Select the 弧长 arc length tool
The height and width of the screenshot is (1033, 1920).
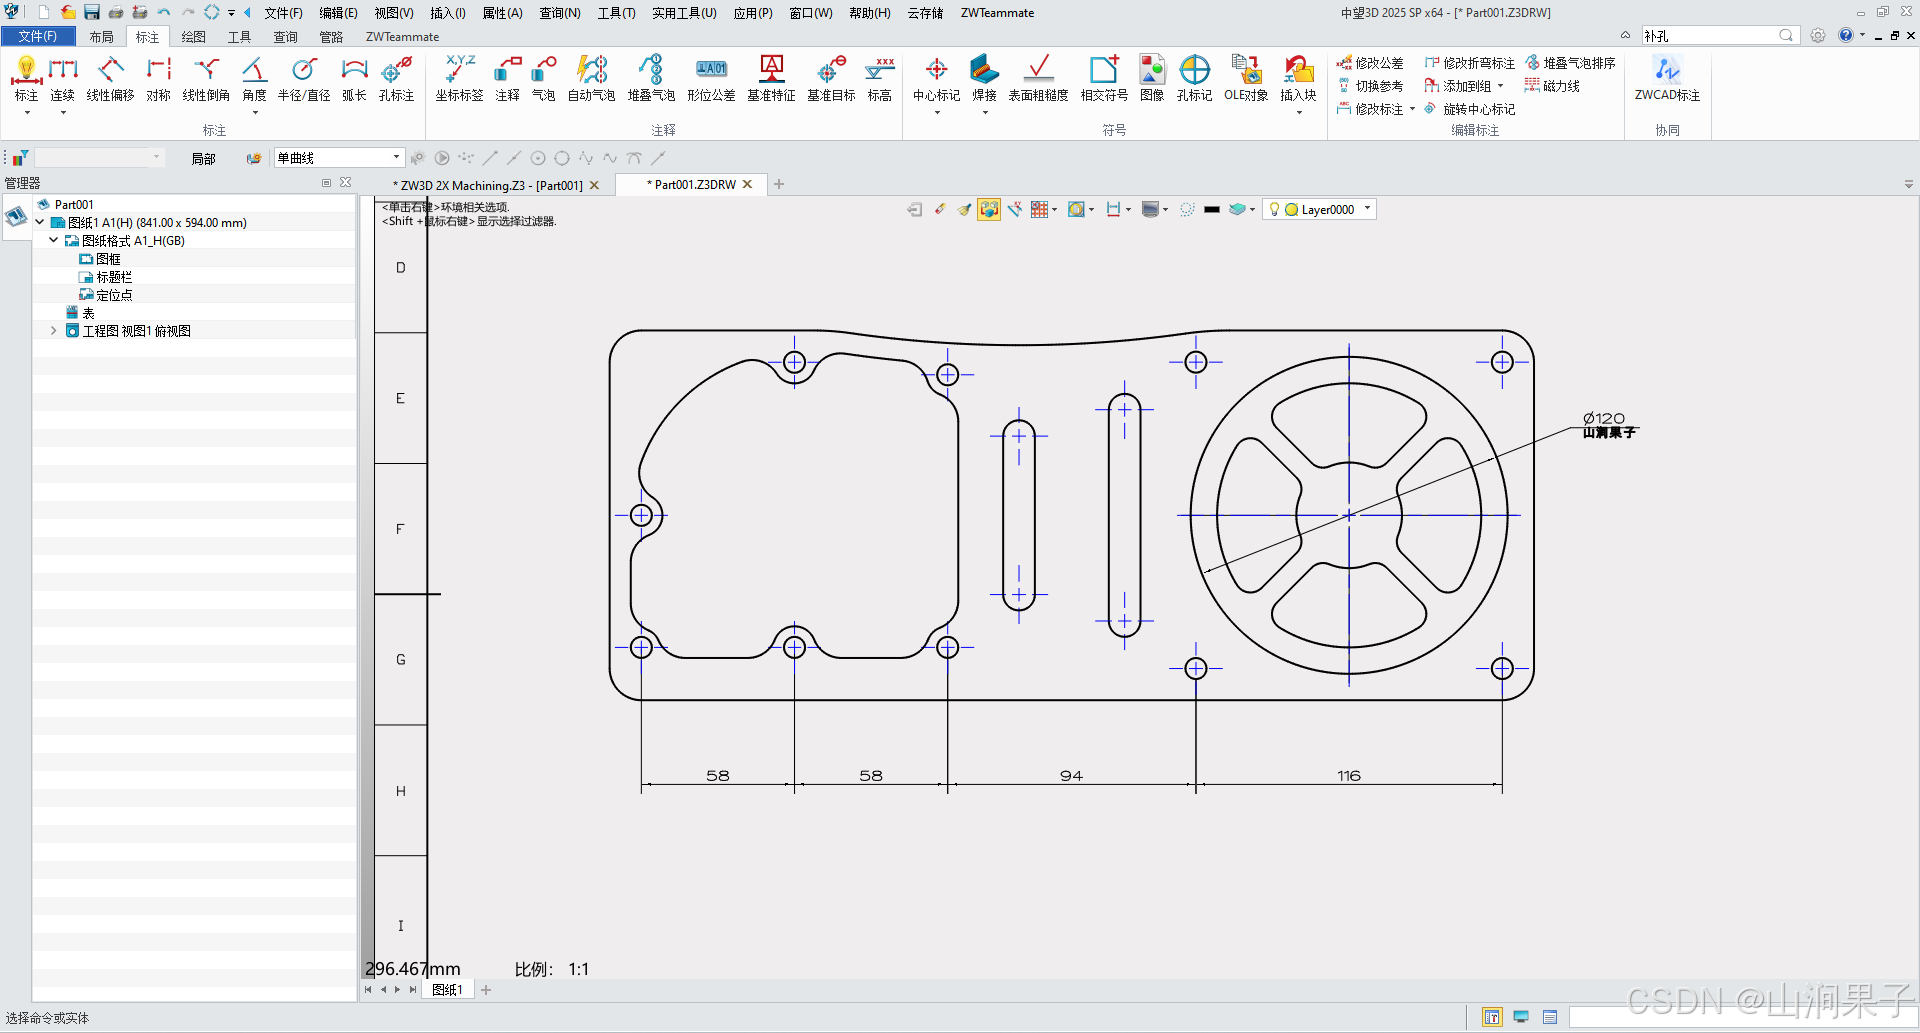pyautogui.click(x=354, y=79)
